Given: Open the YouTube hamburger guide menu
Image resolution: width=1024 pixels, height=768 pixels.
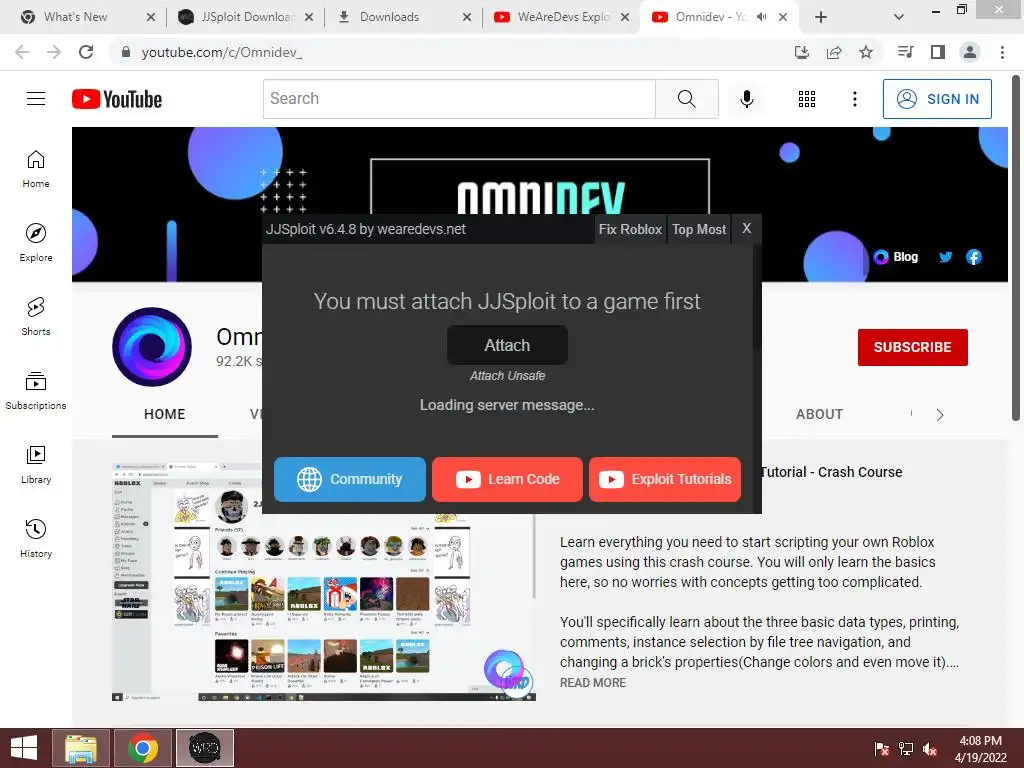Looking at the screenshot, I should click(x=36, y=99).
